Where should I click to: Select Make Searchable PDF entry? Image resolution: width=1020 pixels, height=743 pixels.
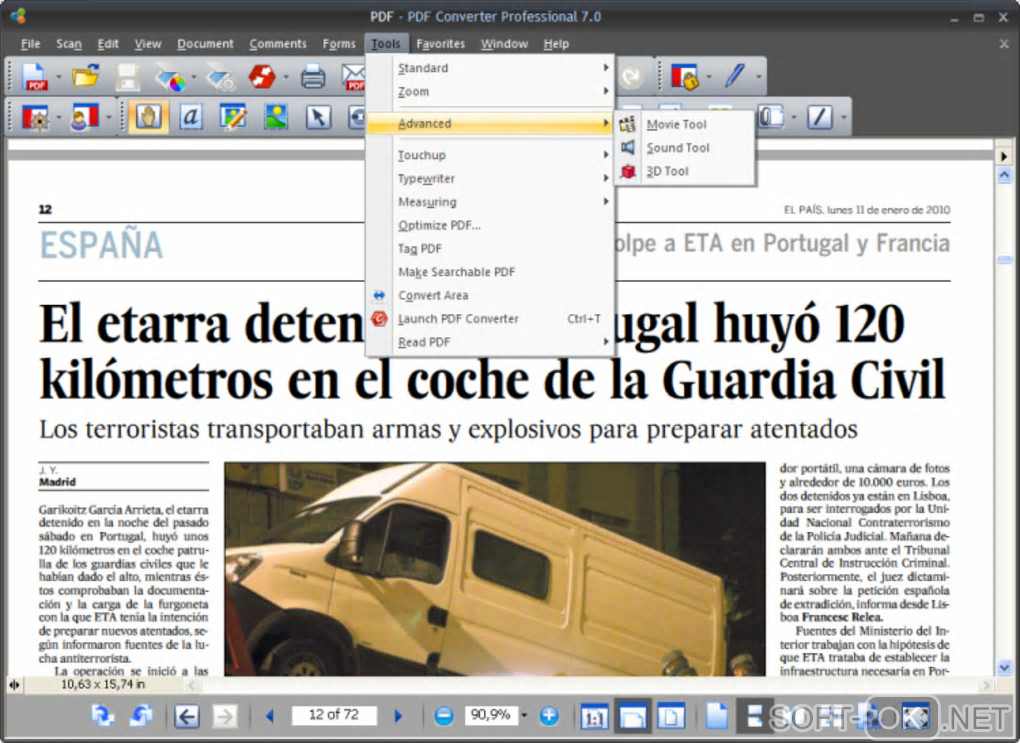click(490, 272)
